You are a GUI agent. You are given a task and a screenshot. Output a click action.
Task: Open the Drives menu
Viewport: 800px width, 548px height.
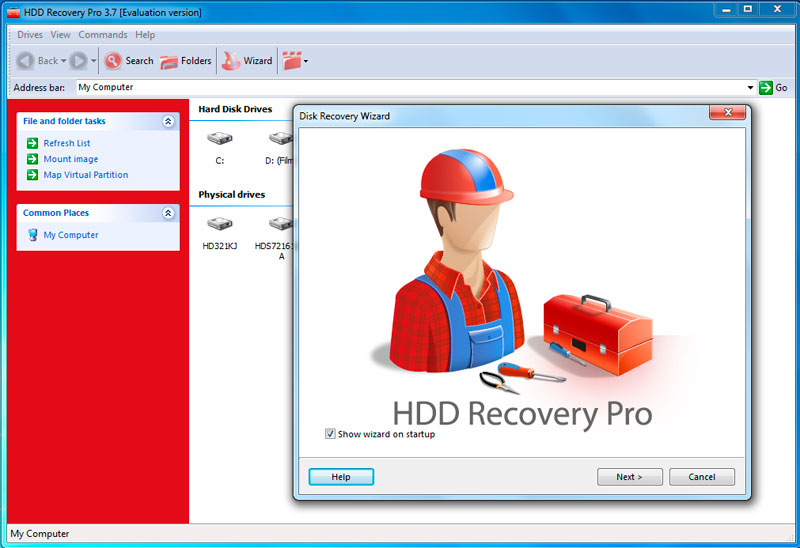(x=30, y=35)
